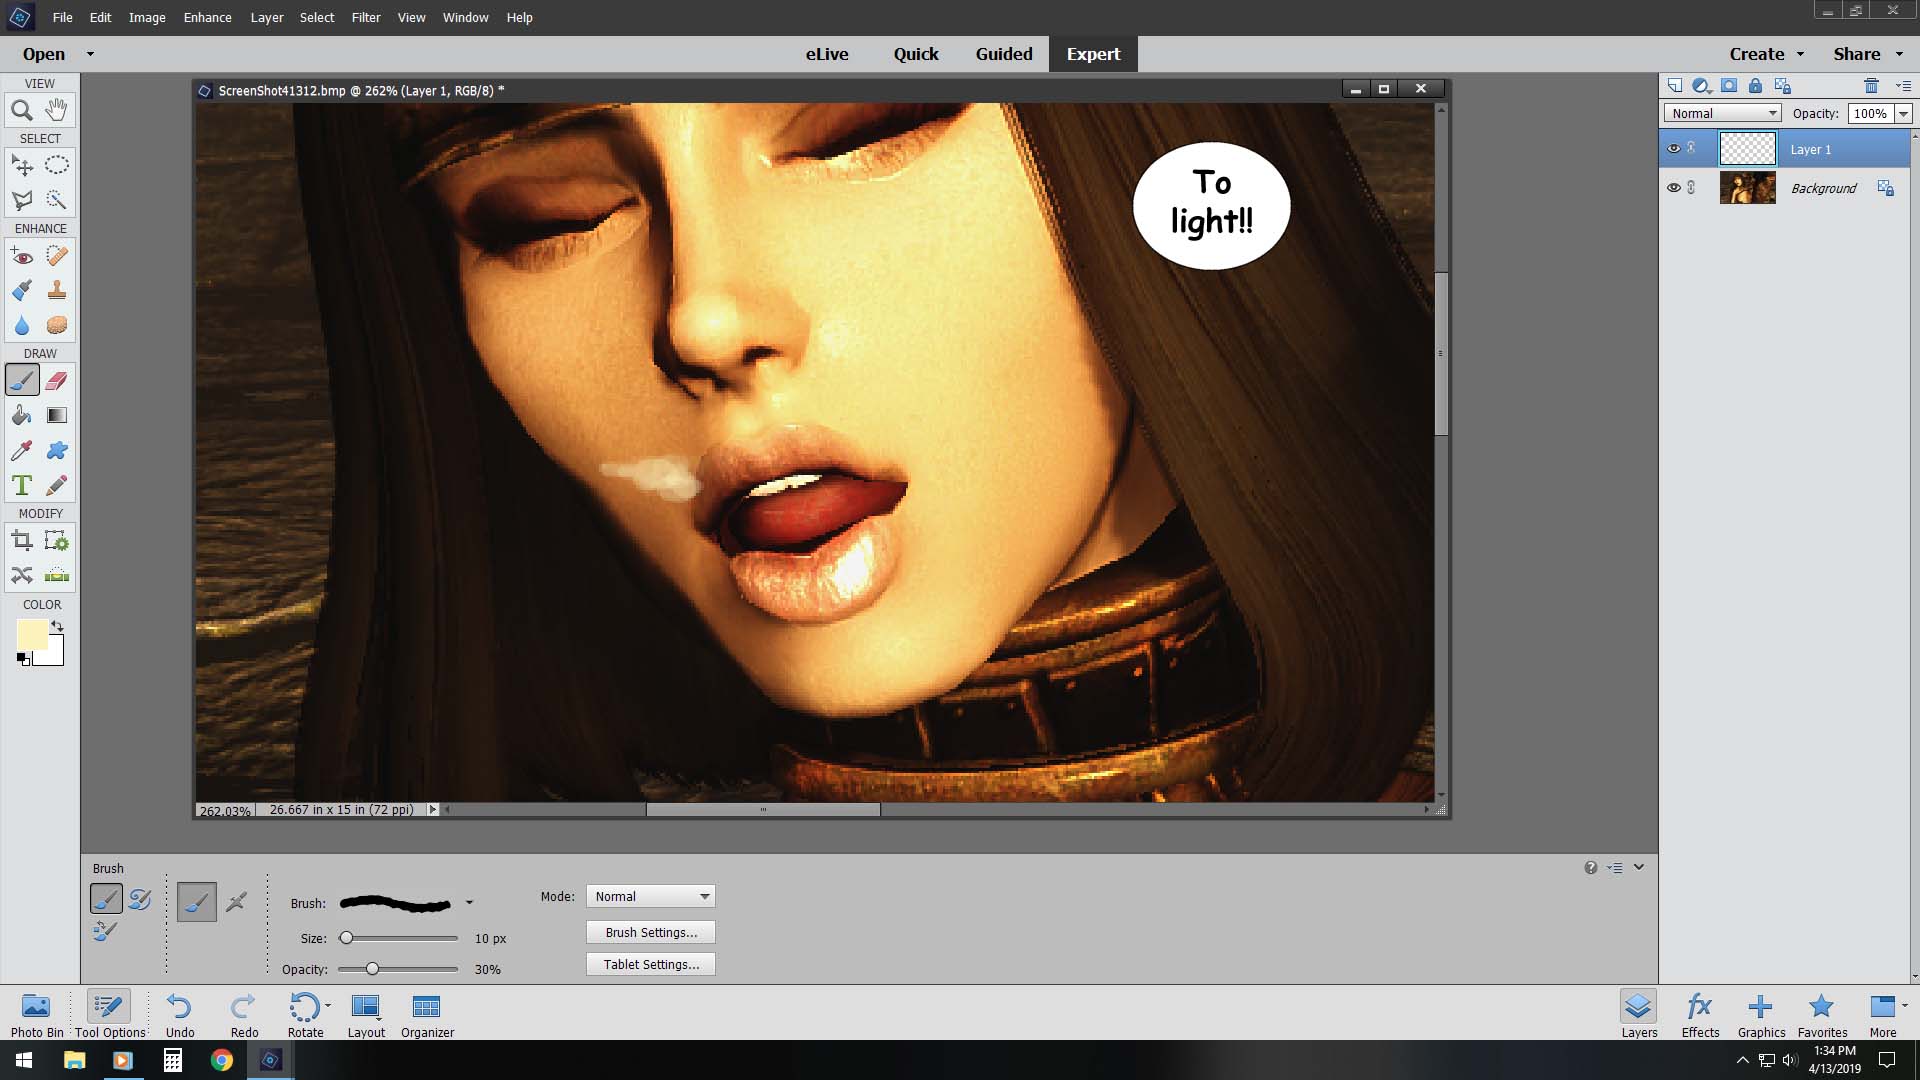Toggle Airbrush mode in tool options

[x=236, y=902]
